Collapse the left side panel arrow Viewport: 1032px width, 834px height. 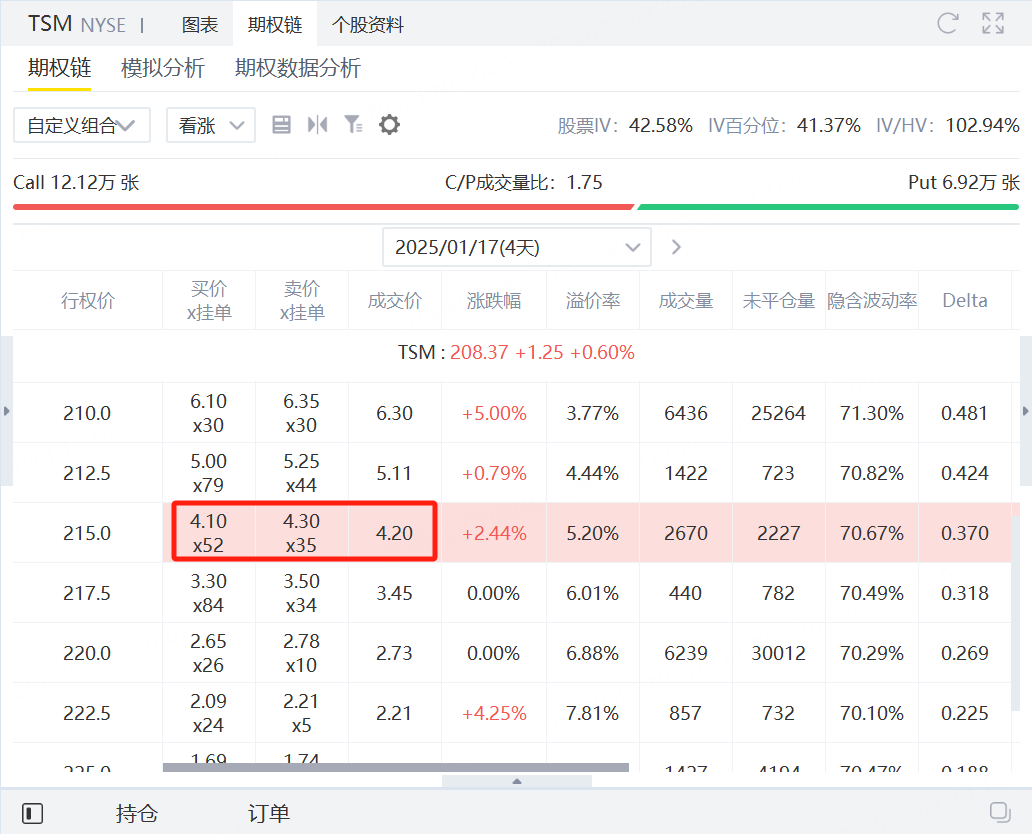pyautogui.click(x=7, y=411)
